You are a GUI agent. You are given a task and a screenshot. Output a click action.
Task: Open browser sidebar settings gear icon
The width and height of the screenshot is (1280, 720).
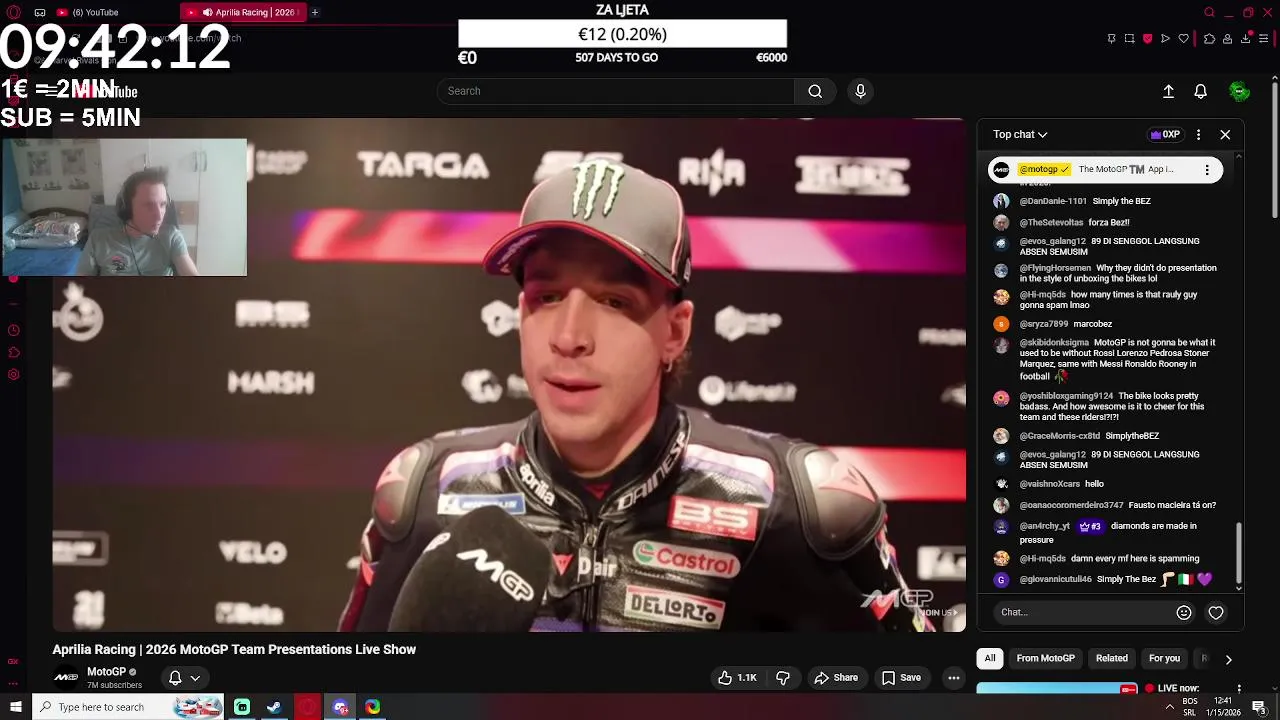pos(13,375)
